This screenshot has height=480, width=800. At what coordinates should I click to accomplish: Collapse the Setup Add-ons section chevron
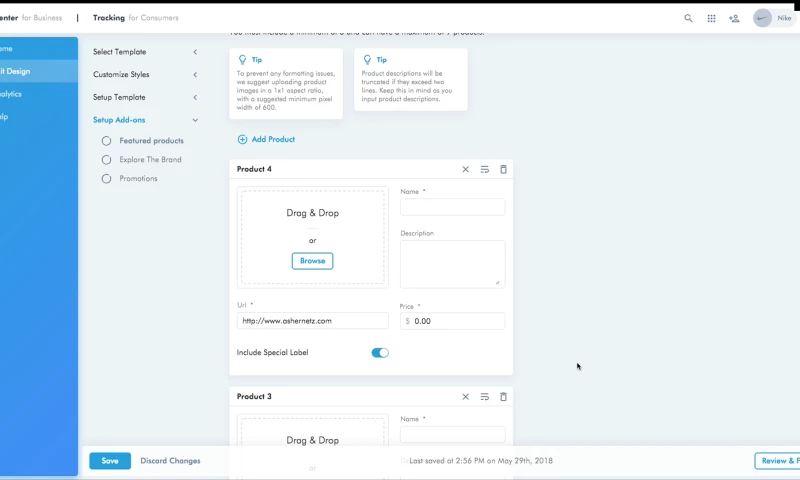click(x=195, y=120)
